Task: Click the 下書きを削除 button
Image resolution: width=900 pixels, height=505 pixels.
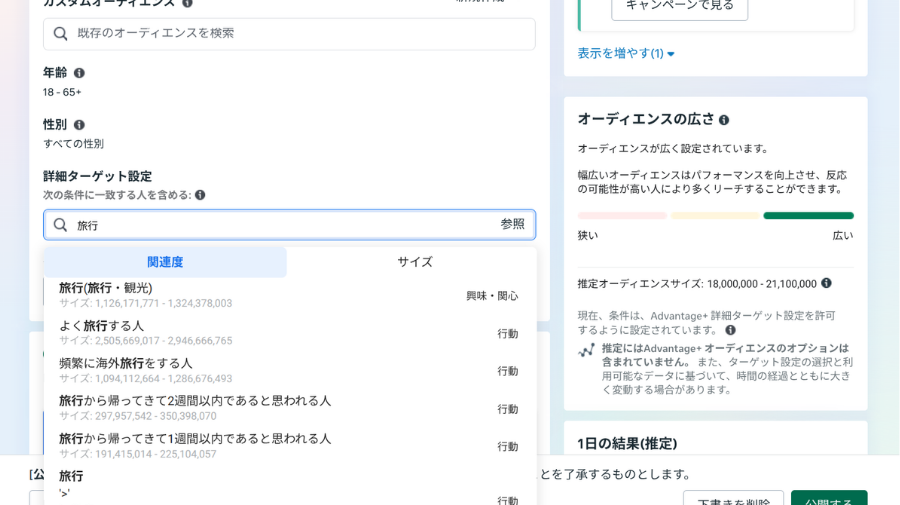Action: (x=733, y=499)
